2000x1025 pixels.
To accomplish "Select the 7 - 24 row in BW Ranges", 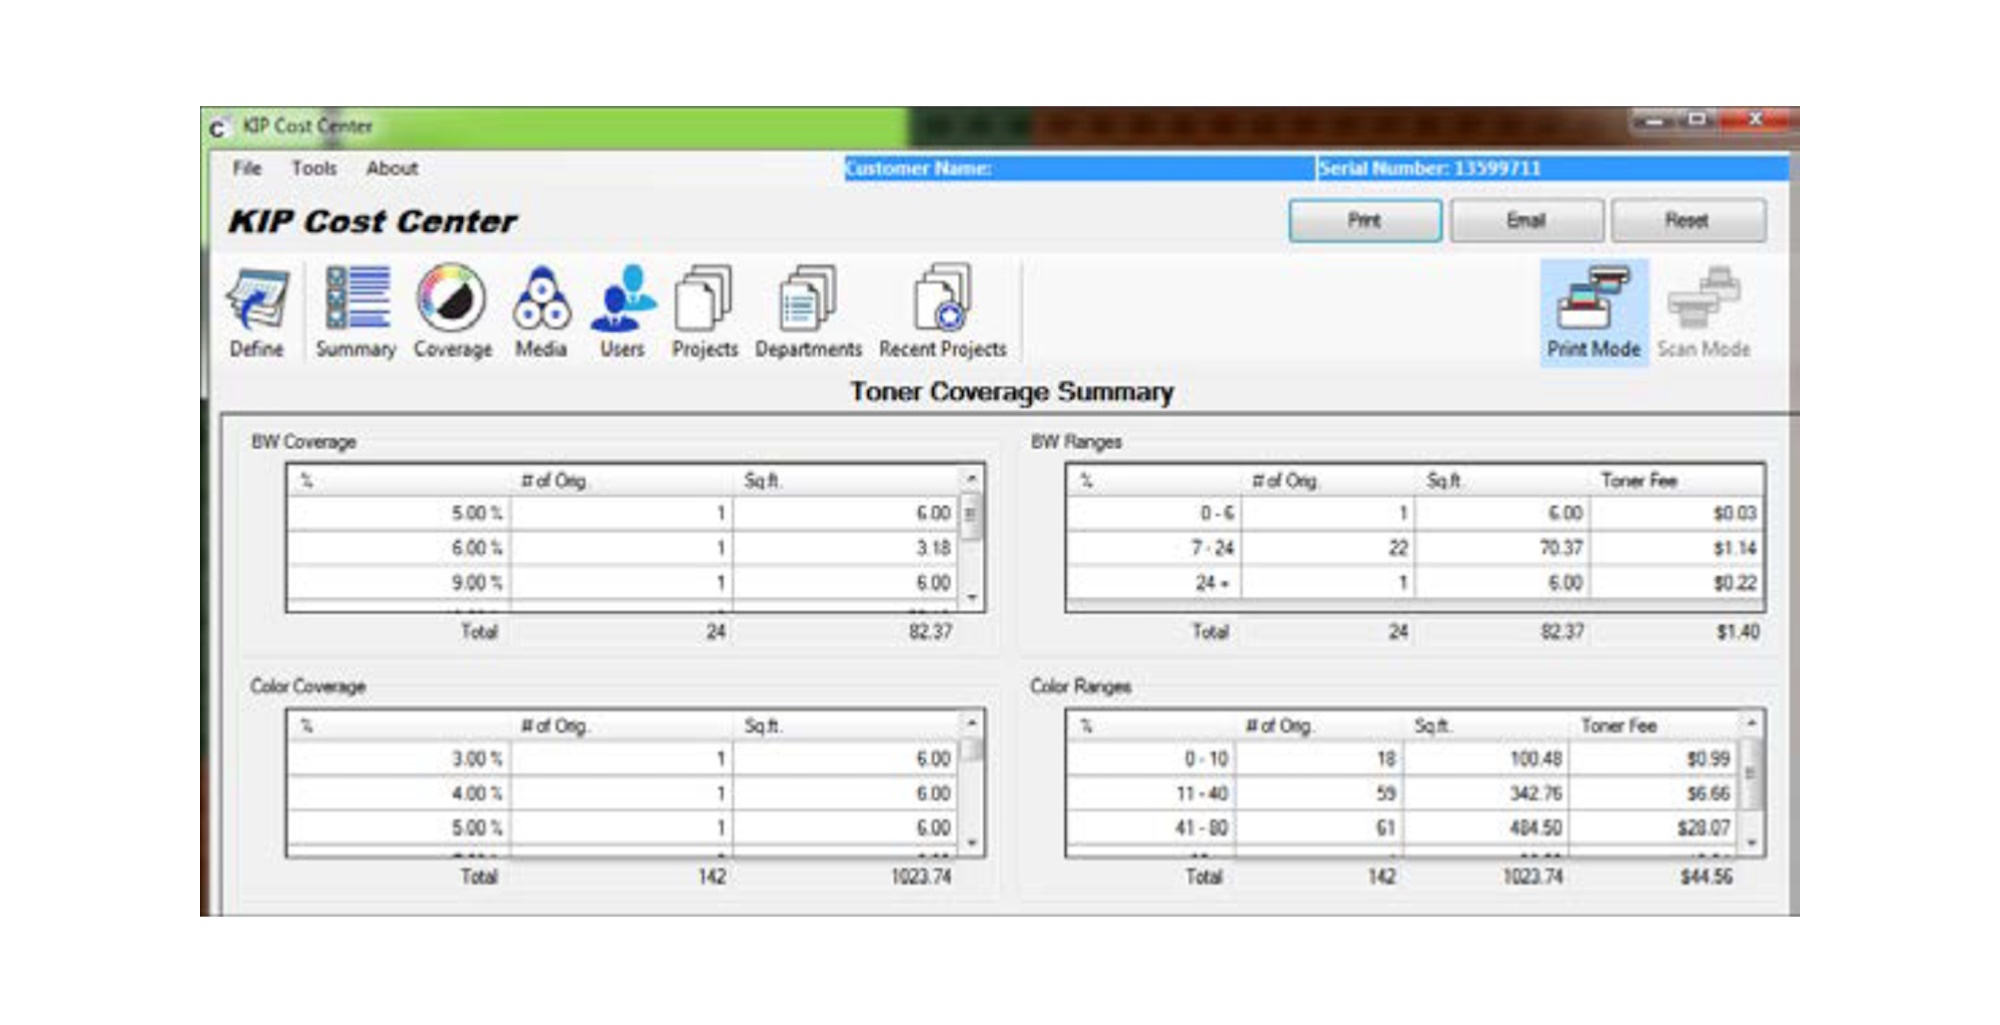I will pyautogui.click(x=1414, y=548).
